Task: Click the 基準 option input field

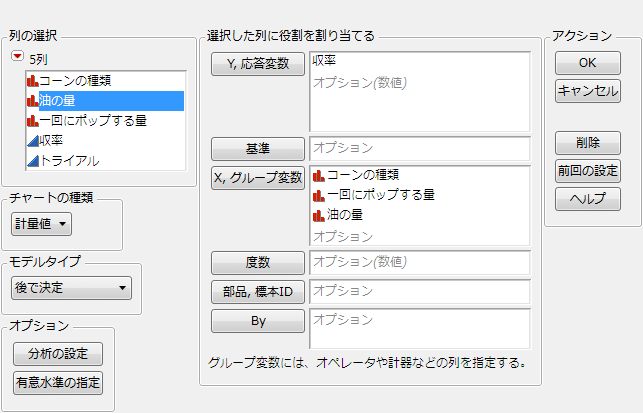Action: (419, 148)
